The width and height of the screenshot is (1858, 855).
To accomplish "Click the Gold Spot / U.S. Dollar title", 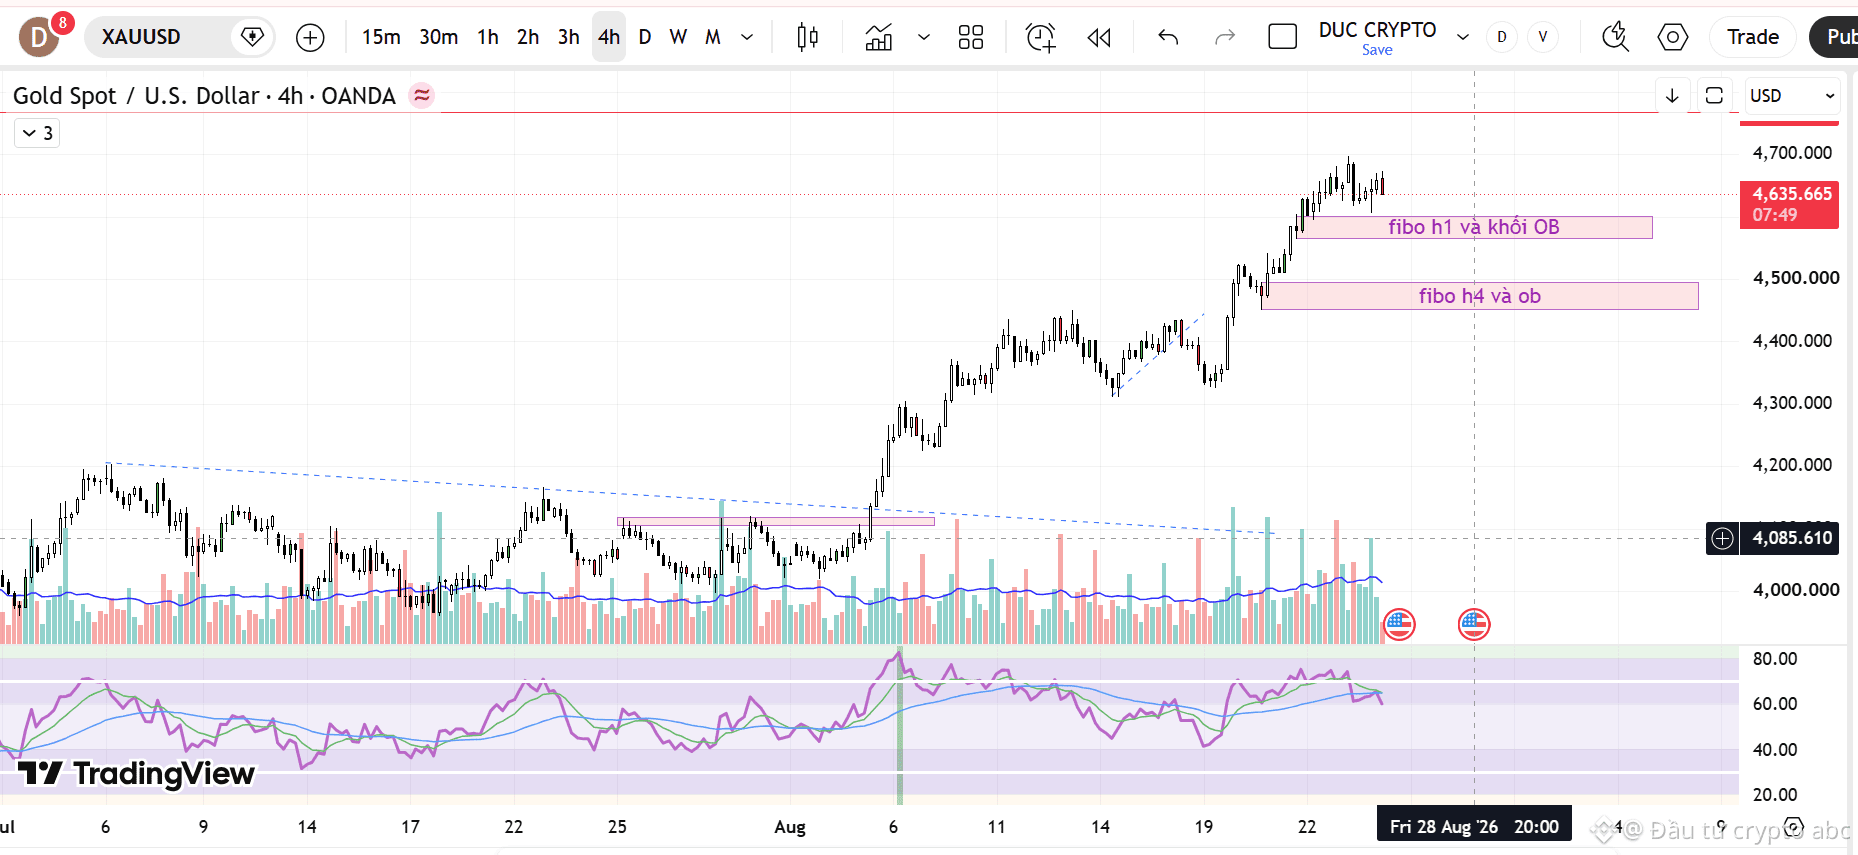I will pyautogui.click(x=204, y=96).
